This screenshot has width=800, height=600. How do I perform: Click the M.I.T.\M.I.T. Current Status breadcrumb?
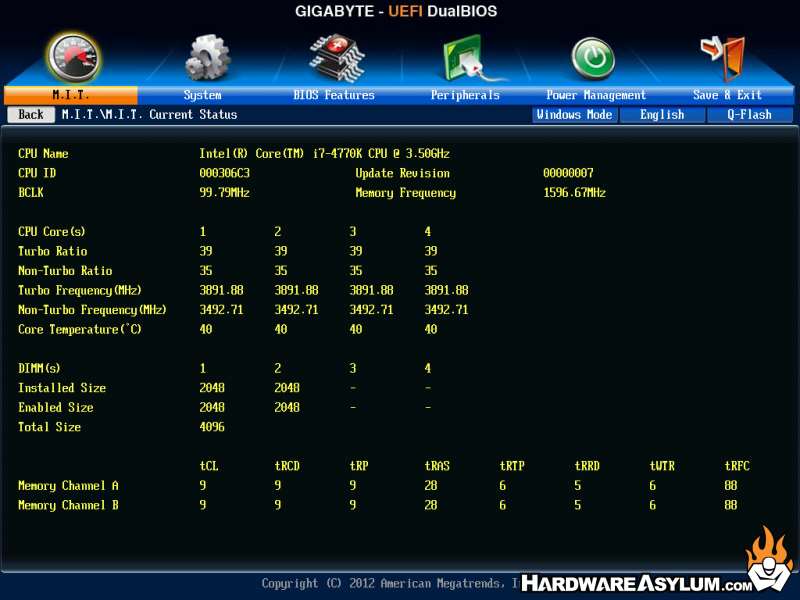tap(149, 115)
